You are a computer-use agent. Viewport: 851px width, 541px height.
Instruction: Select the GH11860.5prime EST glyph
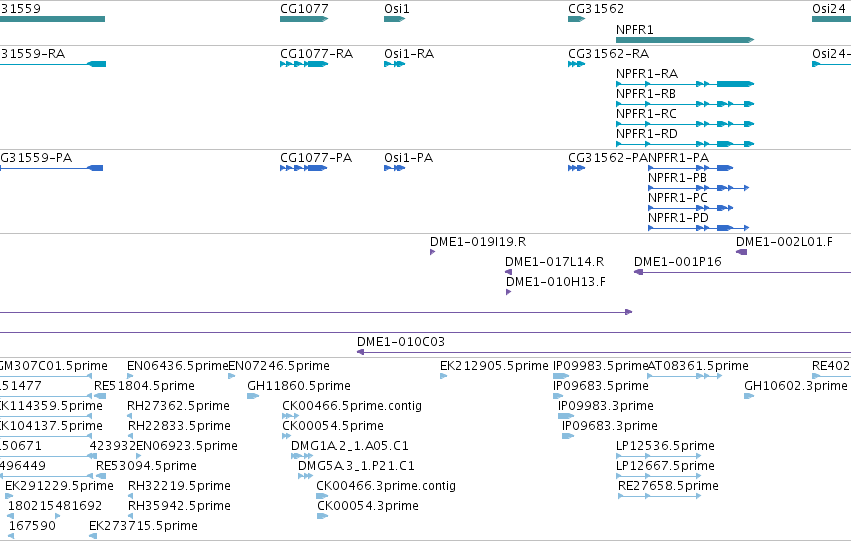tap(253, 396)
